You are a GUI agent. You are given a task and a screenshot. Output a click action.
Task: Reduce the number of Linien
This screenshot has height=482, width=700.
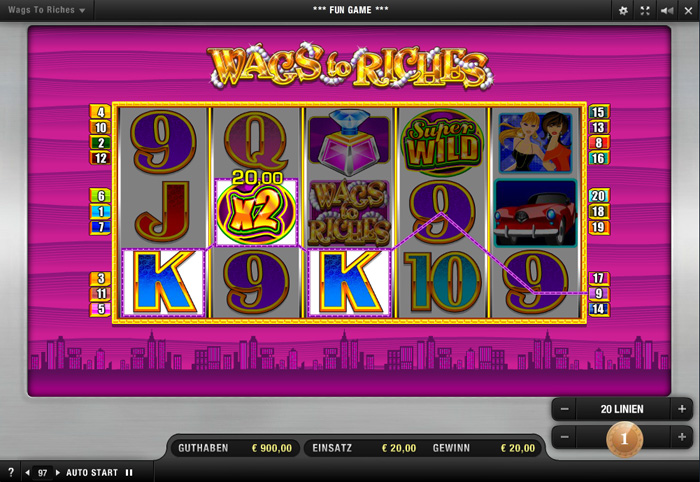tap(564, 409)
